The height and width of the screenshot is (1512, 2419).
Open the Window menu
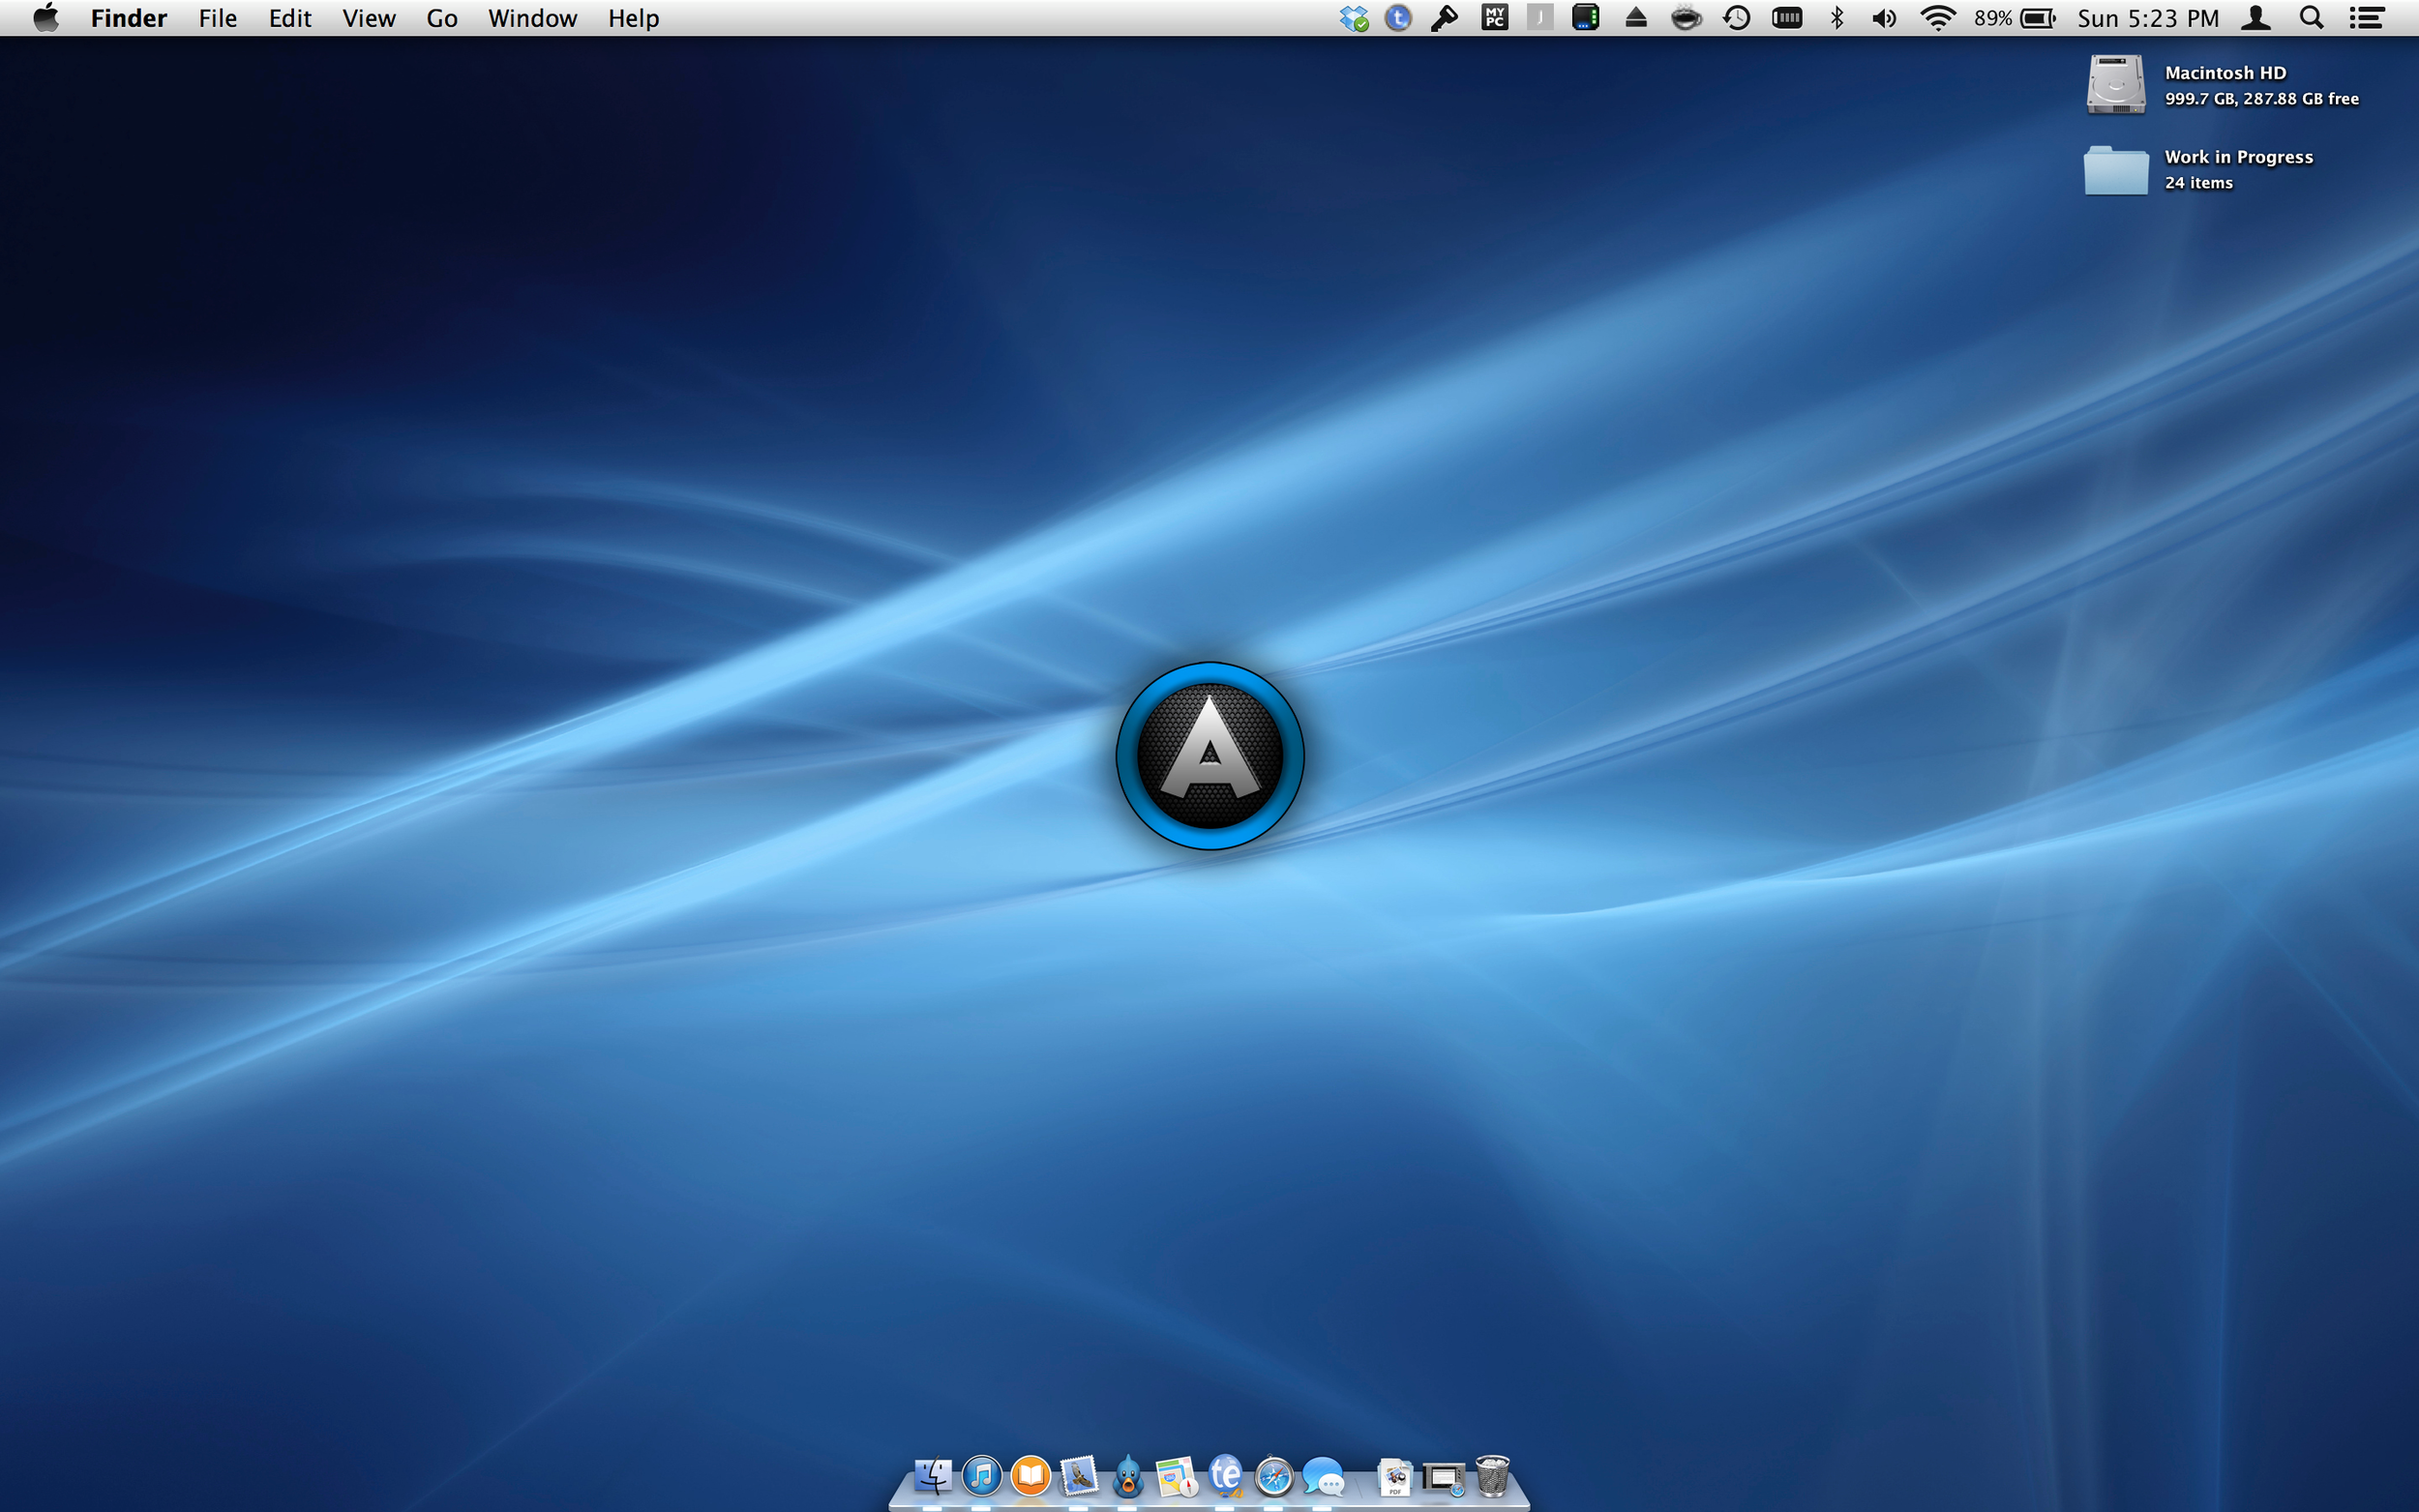coord(532,18)
